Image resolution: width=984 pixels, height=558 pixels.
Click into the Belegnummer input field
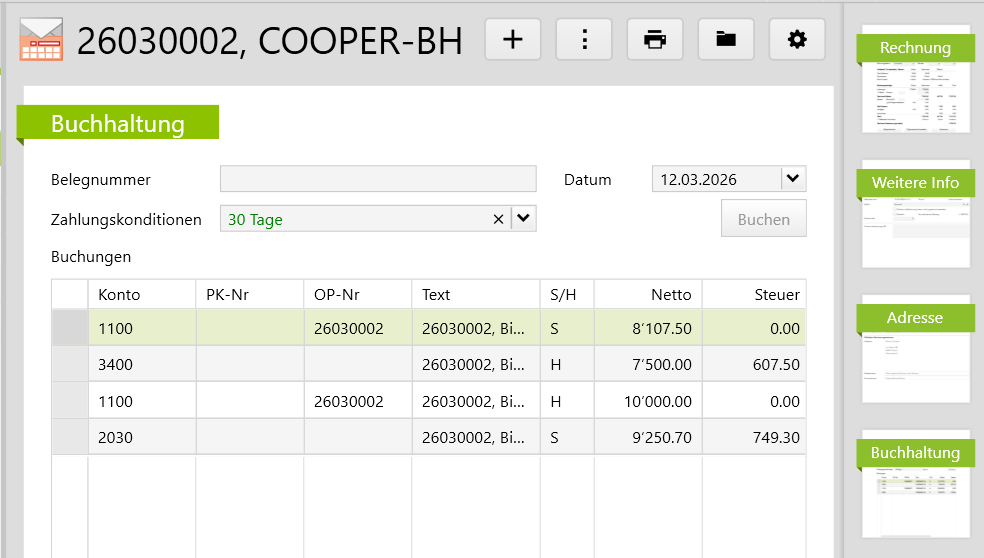tap(378, 179)
